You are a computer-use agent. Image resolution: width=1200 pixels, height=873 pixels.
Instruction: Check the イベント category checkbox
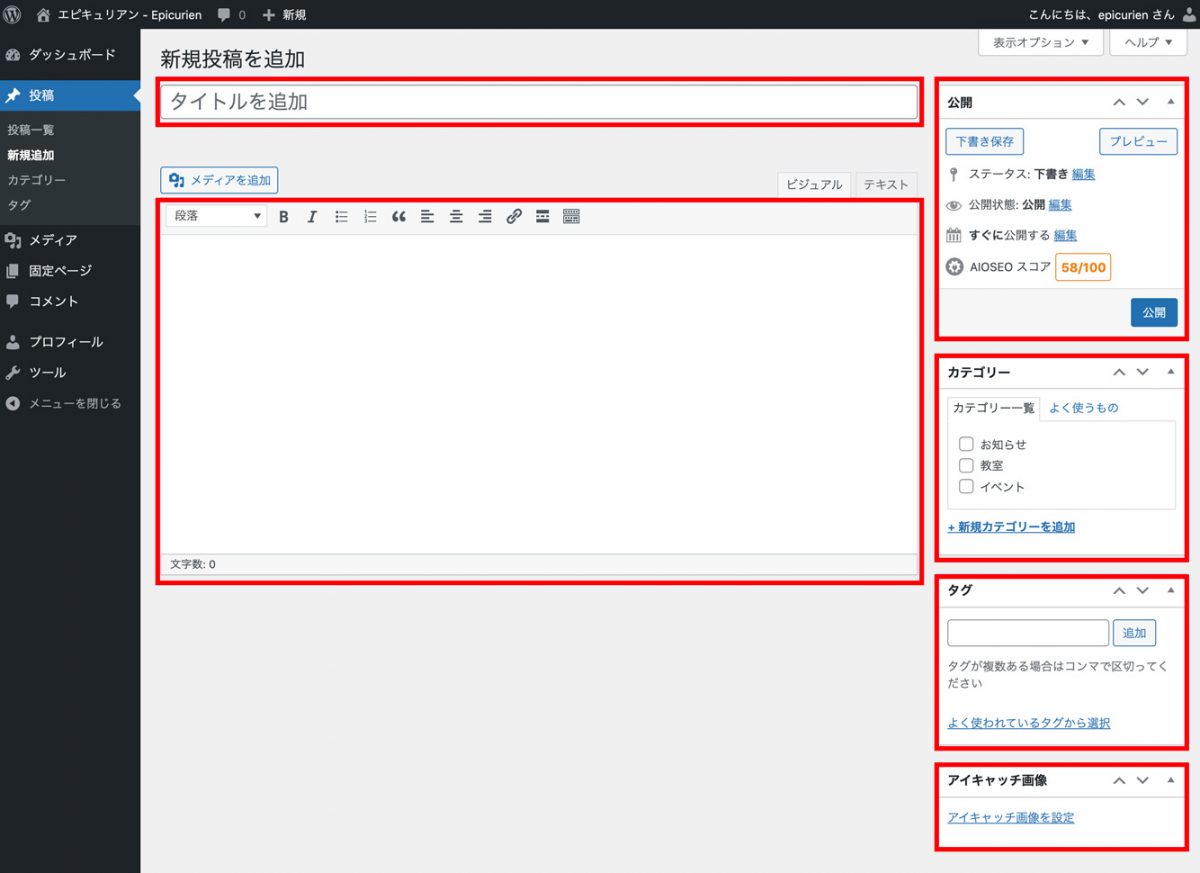(x=966, y=487)
